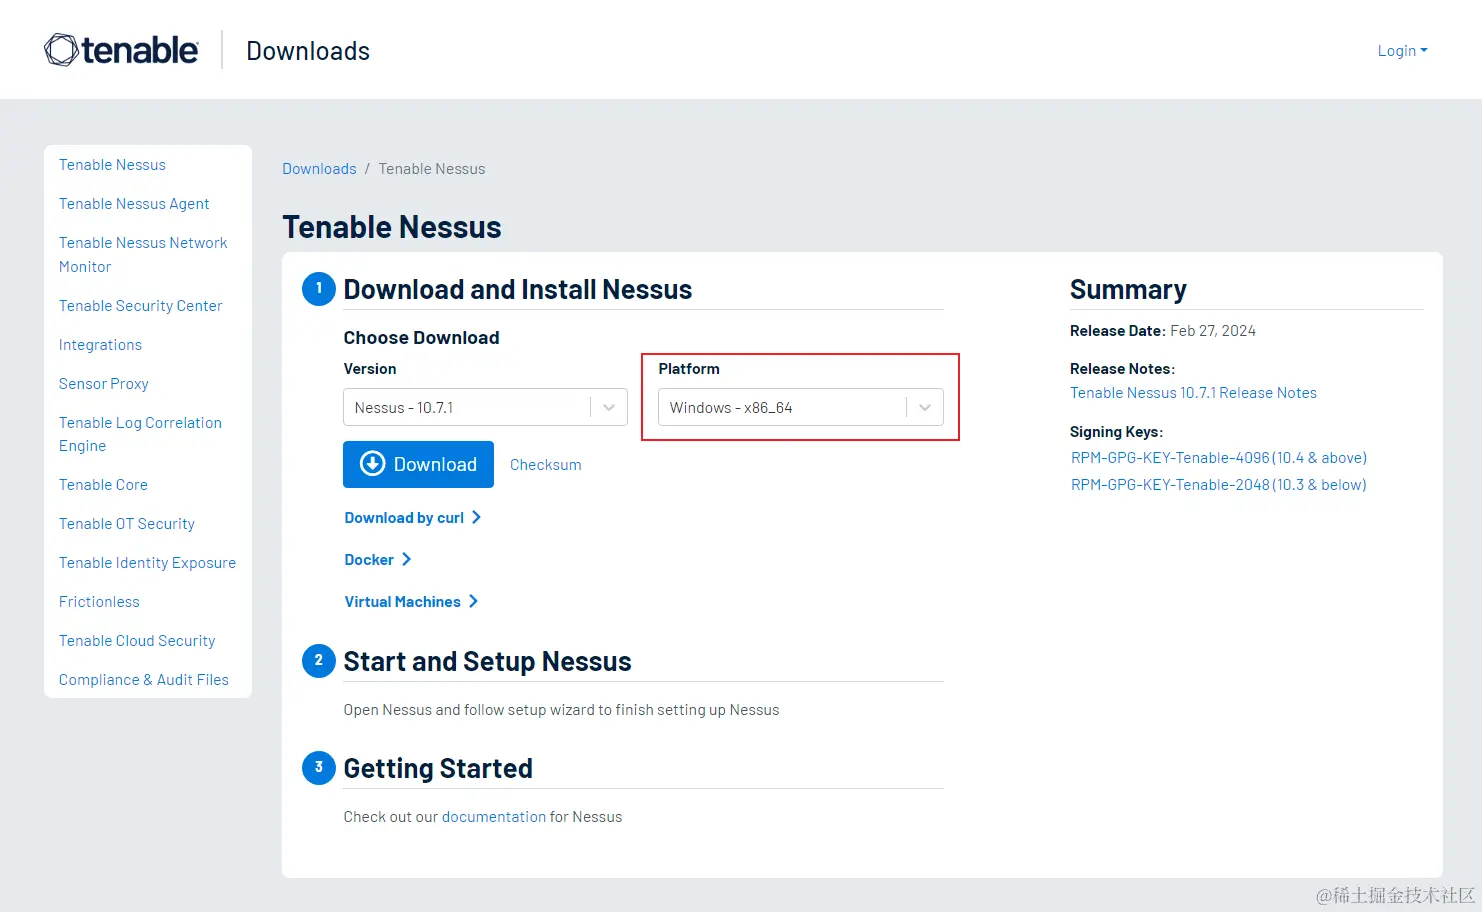Select Tenable Core in the sidebar
Screen dimensions: 1482x912
tap(103, 485)
